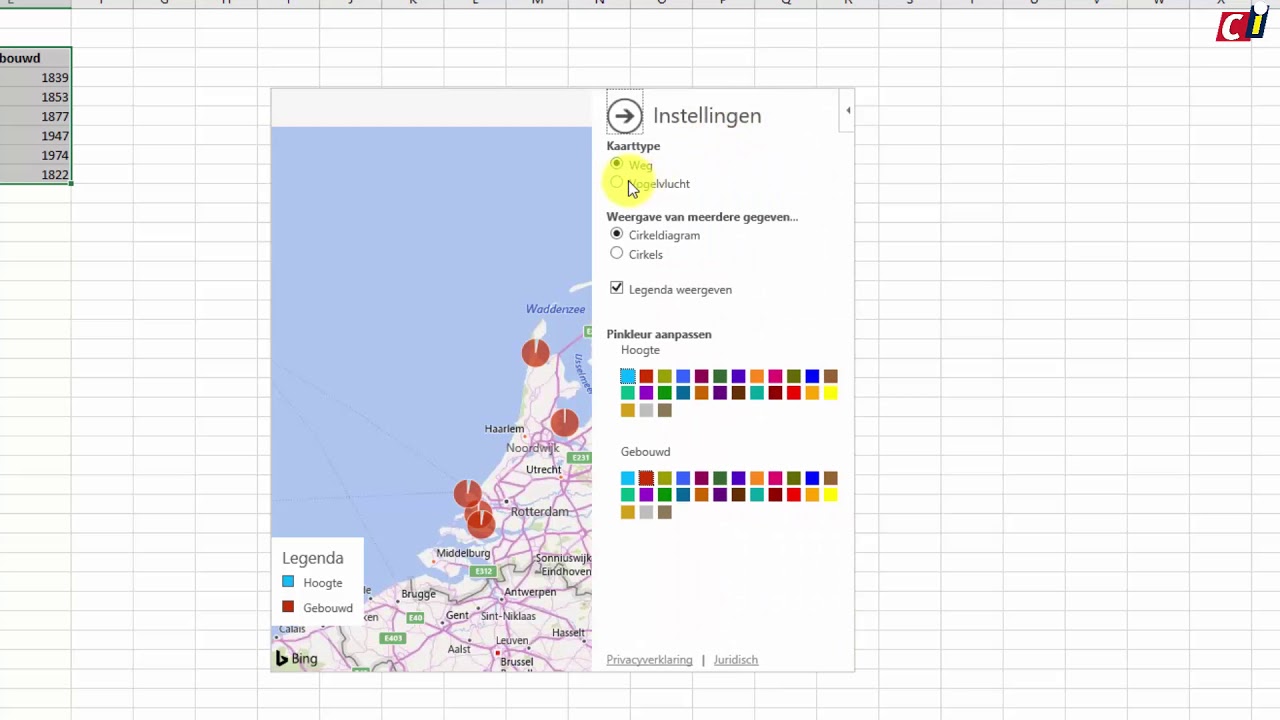Screen dimensions: 1280x720
Task: Click the Middelburg label on the map
Action: (x=463, y=553)
